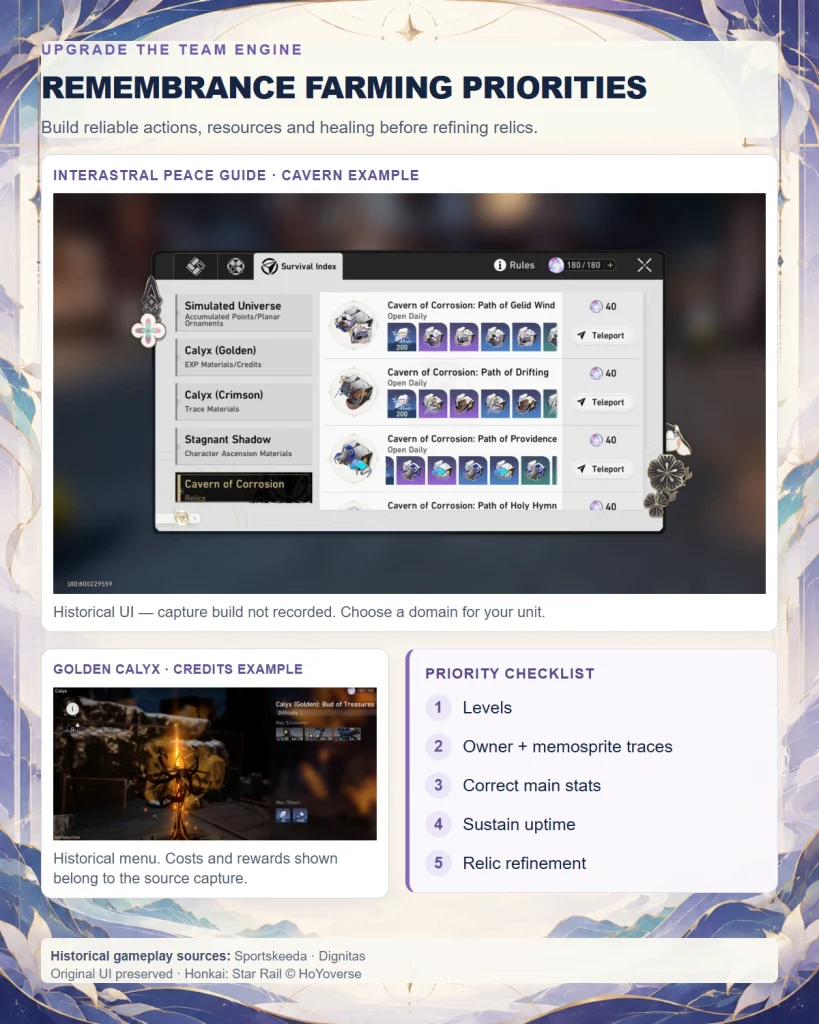Open the second circular emblem tab icon
Image resolution: width=819 pixels, height=1024 pixels.
(235, 266)
